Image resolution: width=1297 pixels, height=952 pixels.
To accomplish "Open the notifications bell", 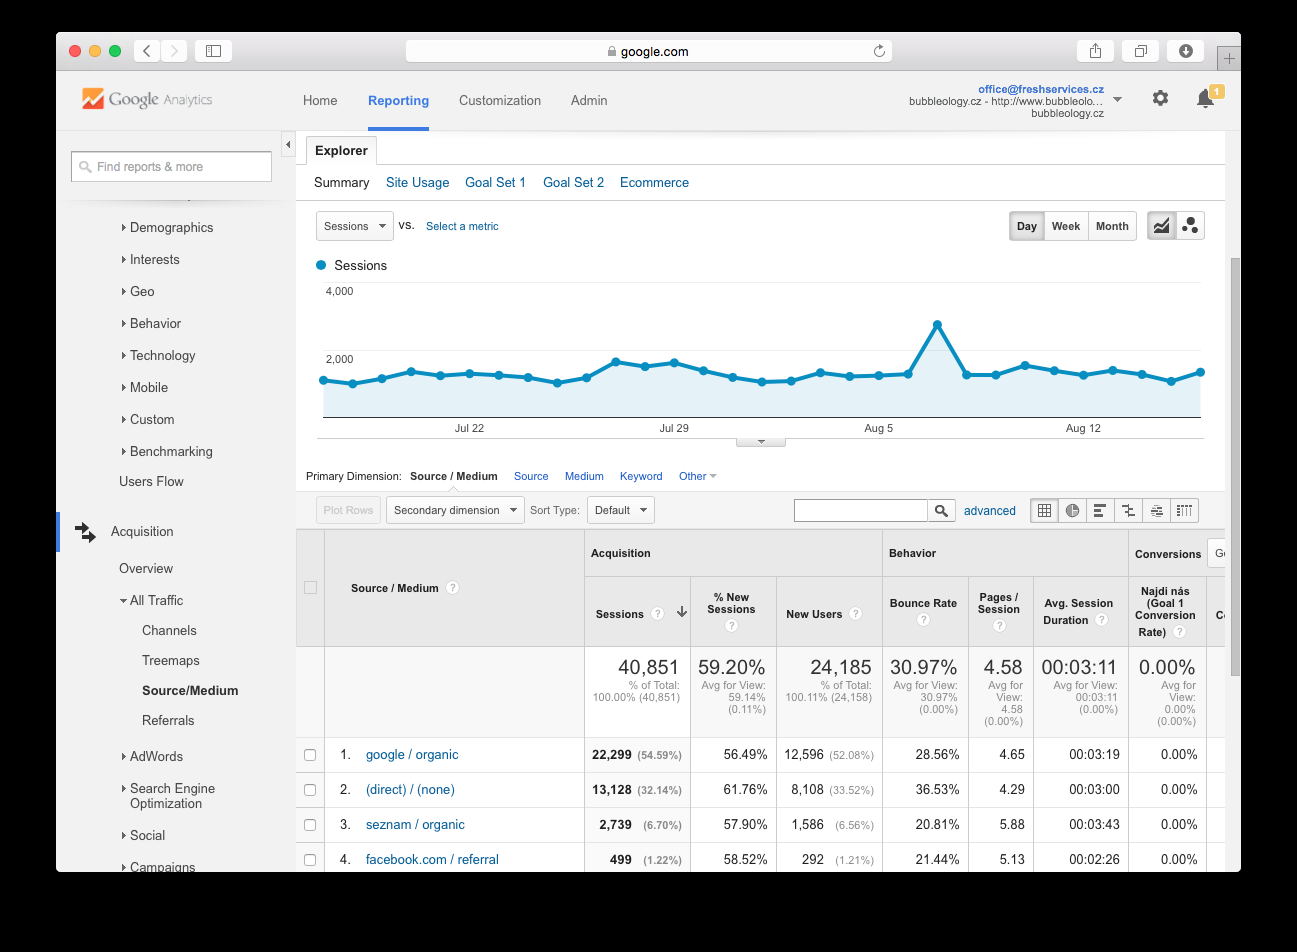I will point(1205,98).
